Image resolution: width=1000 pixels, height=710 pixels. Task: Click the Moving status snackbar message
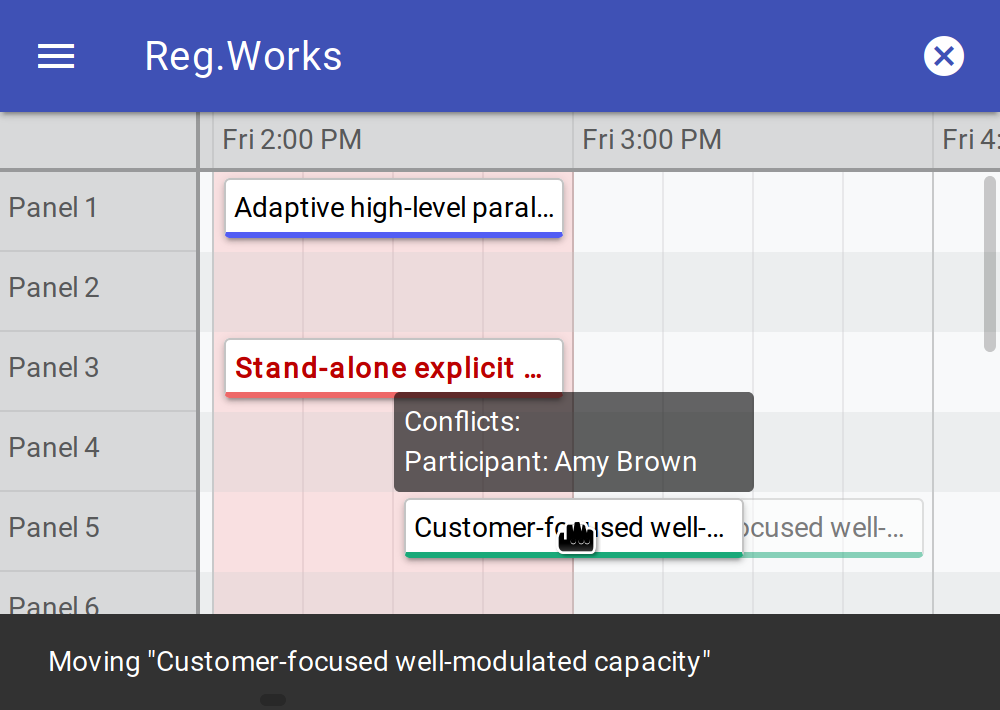[x=380, y=662]
